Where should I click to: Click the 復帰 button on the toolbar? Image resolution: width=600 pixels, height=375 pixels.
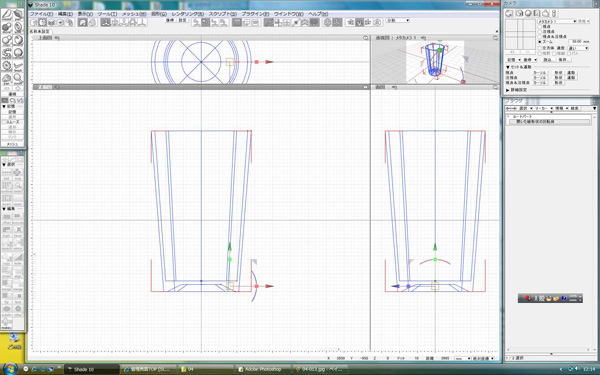tap(170, 20)
